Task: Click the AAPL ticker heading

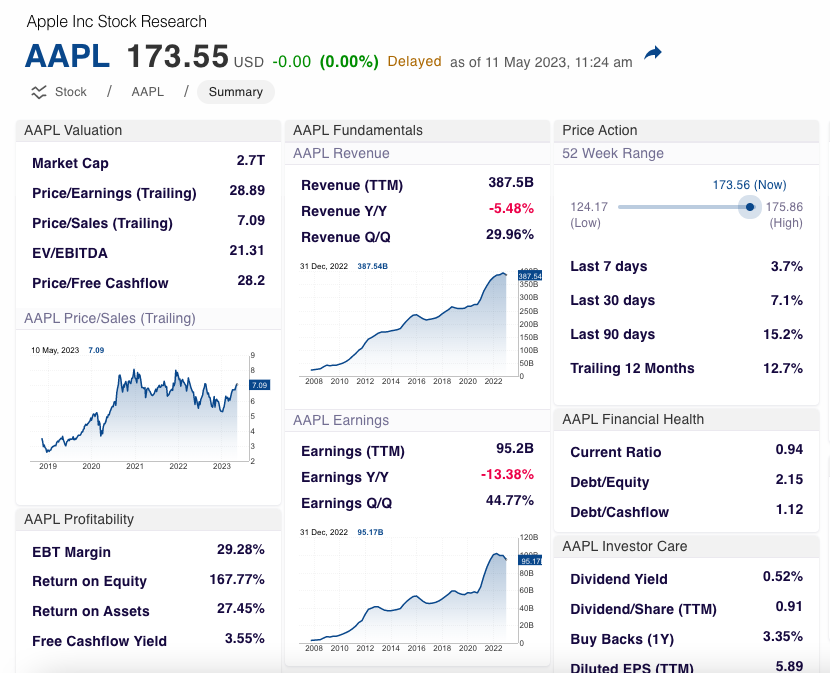Action: 67,56
